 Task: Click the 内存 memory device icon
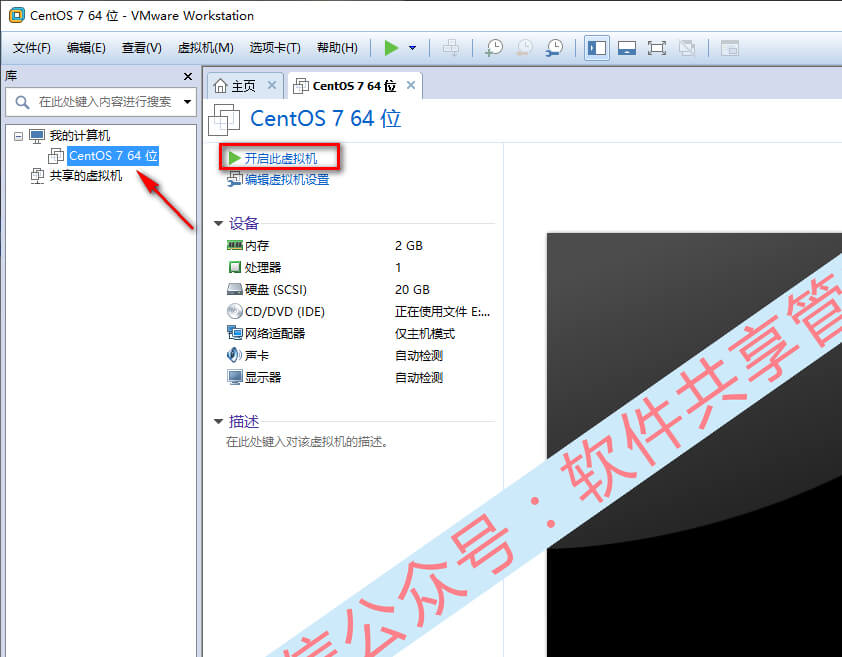coord(235,246)
